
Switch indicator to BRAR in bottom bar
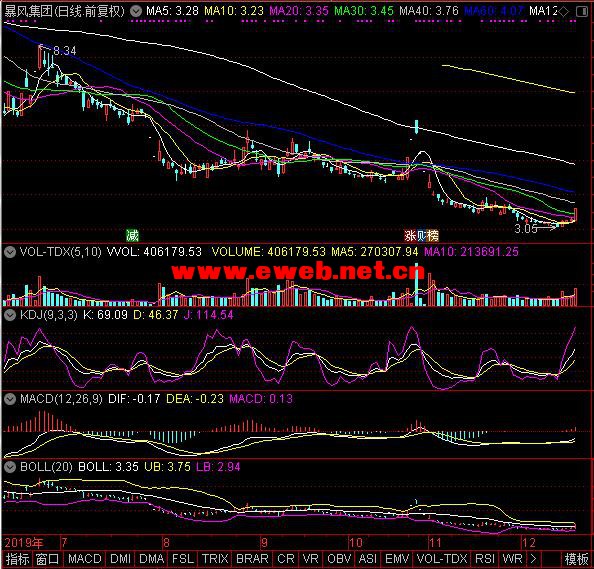point(252,559)
